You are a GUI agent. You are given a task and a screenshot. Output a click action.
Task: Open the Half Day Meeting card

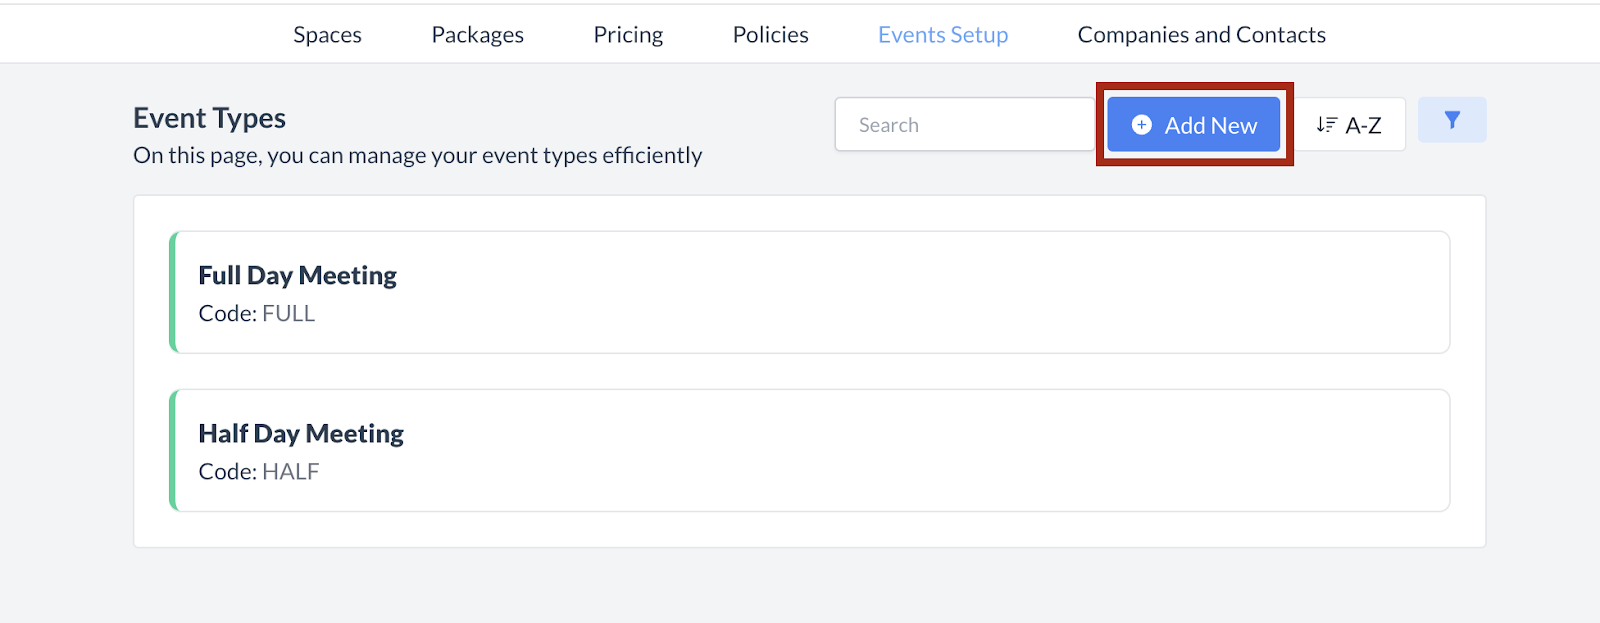(x=810, y=450)
